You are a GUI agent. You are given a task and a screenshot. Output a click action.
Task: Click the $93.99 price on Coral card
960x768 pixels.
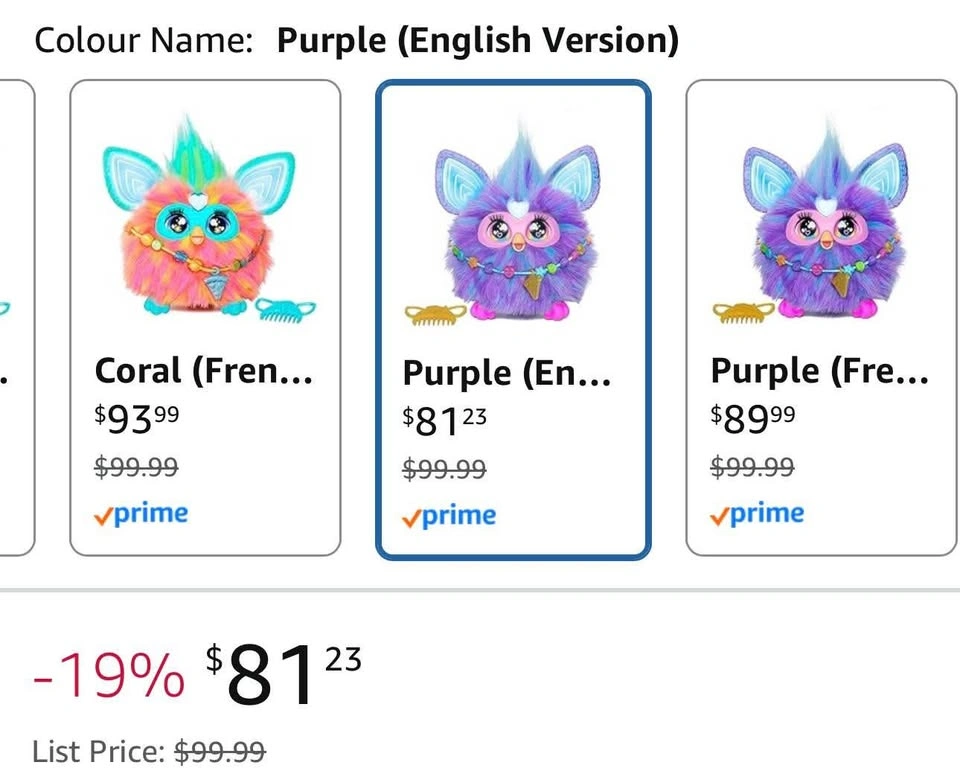137,419
